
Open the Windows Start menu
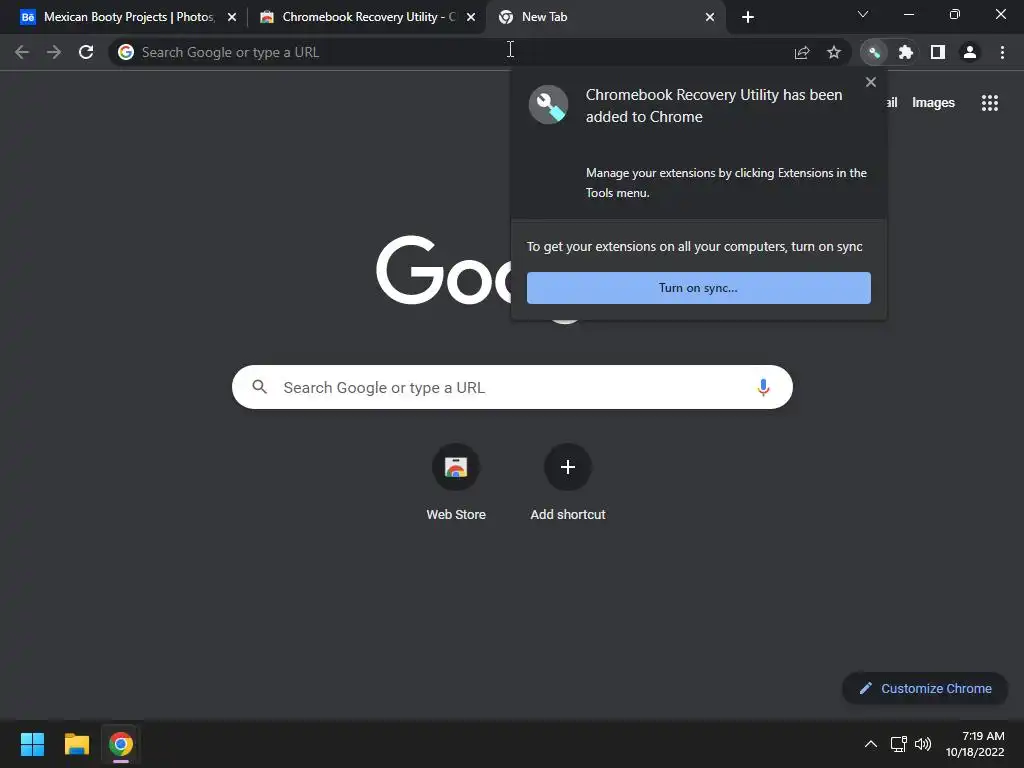coord(32,744)
